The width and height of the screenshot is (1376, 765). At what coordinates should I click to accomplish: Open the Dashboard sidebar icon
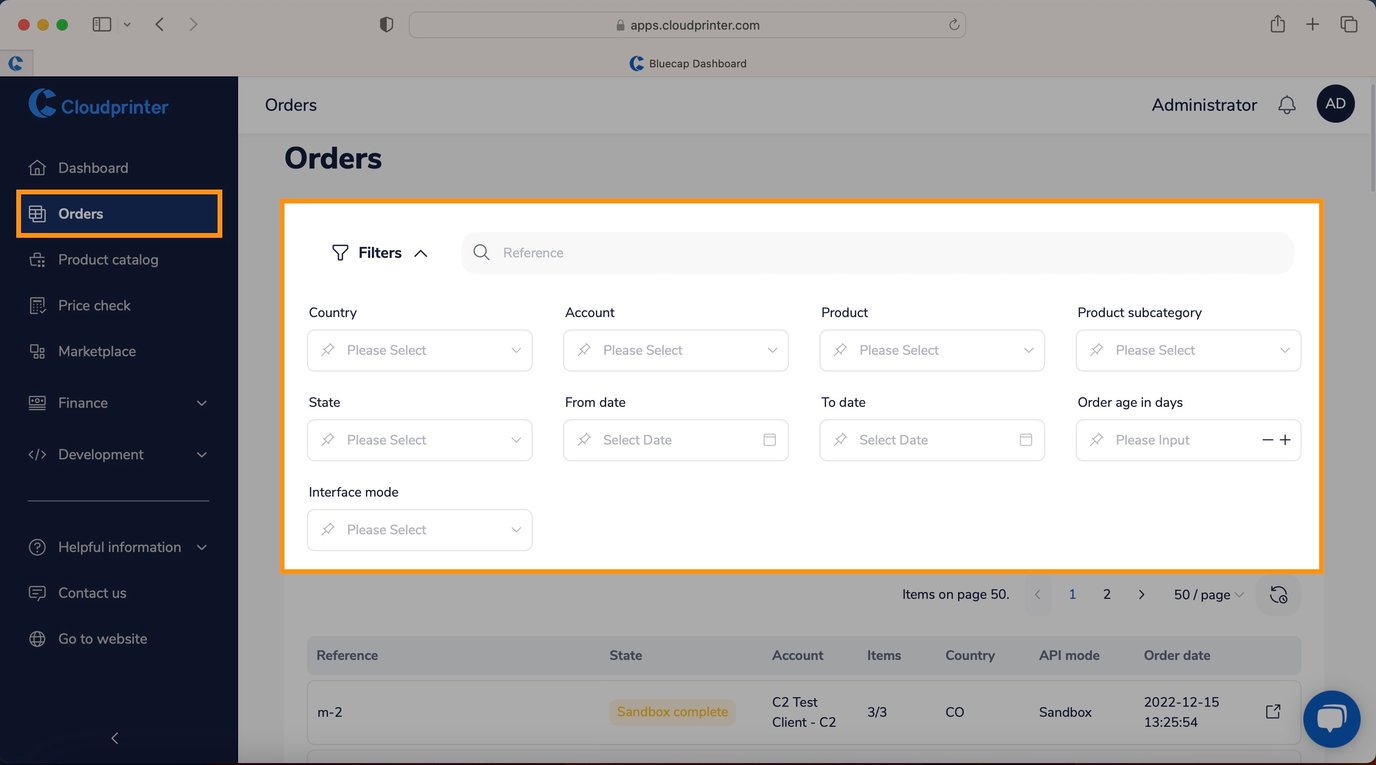pyautogui.click(x=37, y=167)
